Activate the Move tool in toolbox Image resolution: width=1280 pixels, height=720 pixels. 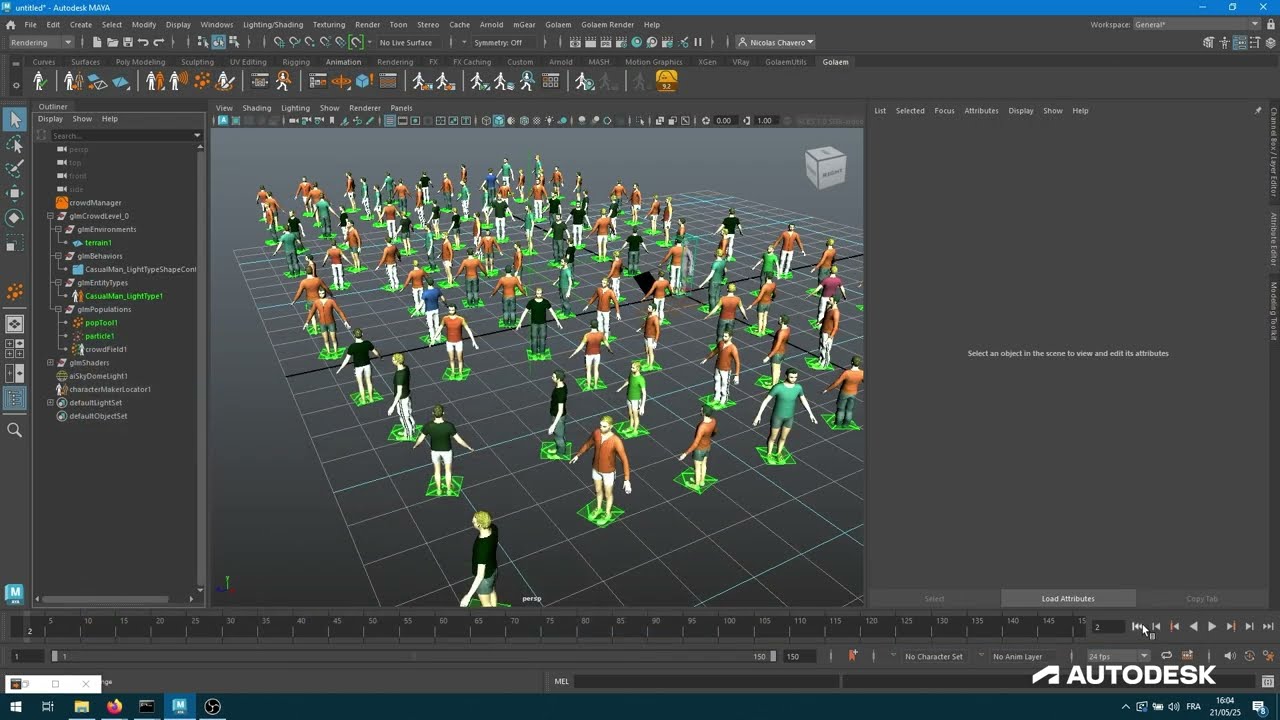pos(14,193)
